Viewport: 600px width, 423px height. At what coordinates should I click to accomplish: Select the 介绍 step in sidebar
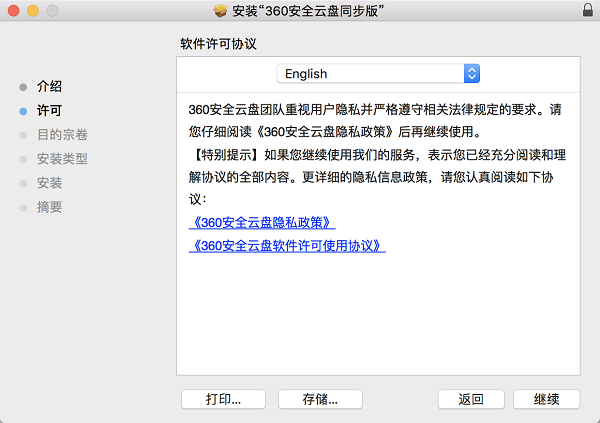pos(49,87)
